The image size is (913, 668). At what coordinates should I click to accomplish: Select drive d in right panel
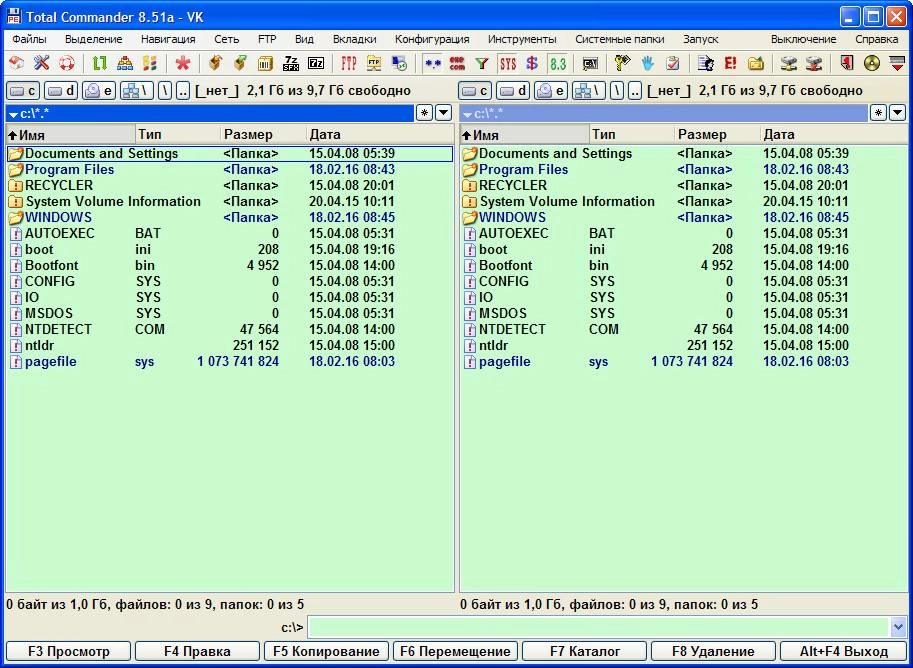click(513, 90)
